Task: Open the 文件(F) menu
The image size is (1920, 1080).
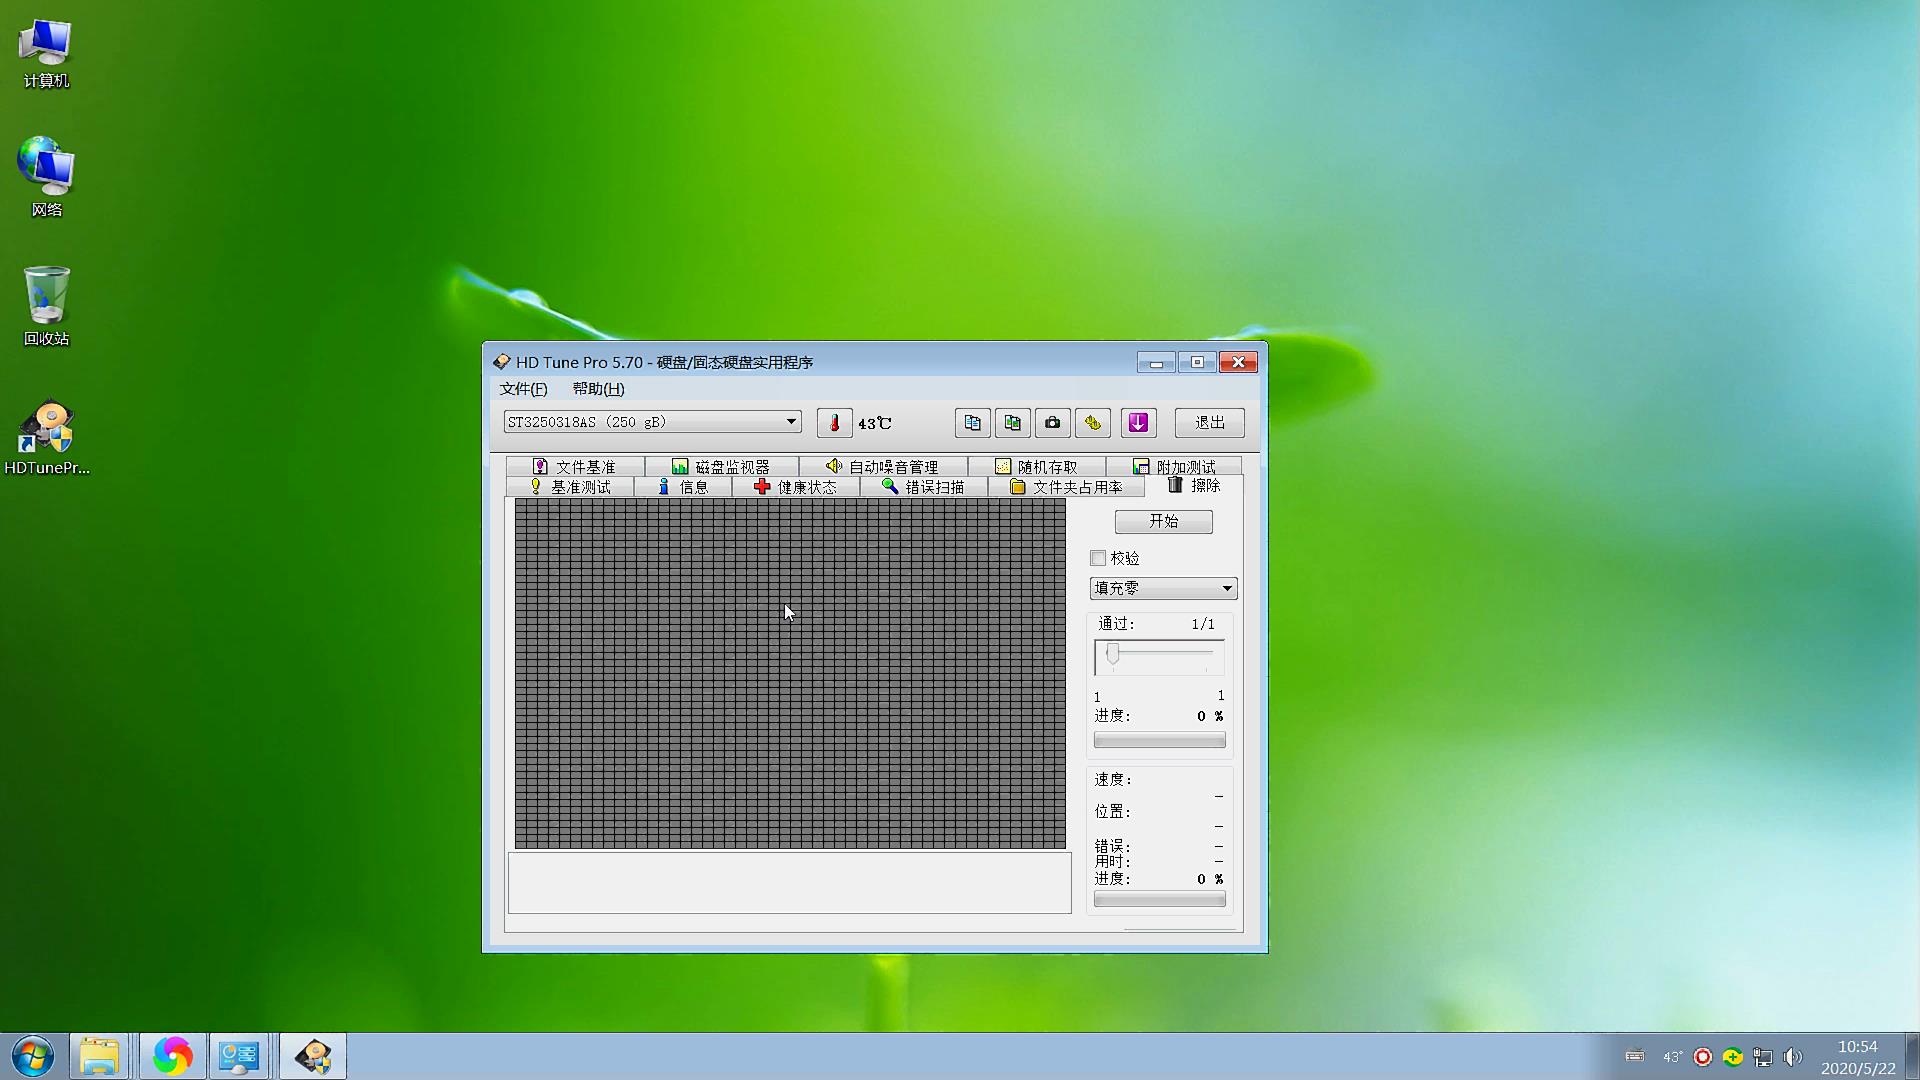Action: pos(523,389)
